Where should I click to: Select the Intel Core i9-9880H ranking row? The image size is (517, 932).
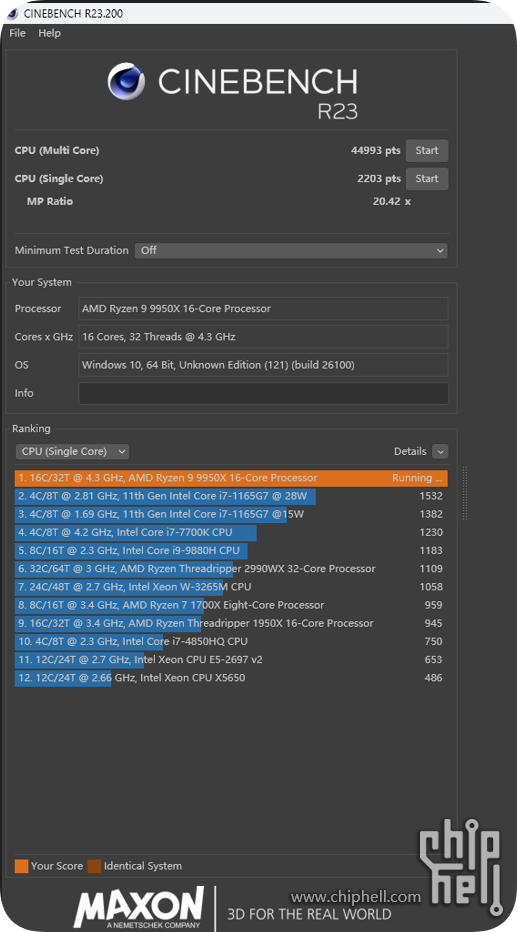[231, 550]
